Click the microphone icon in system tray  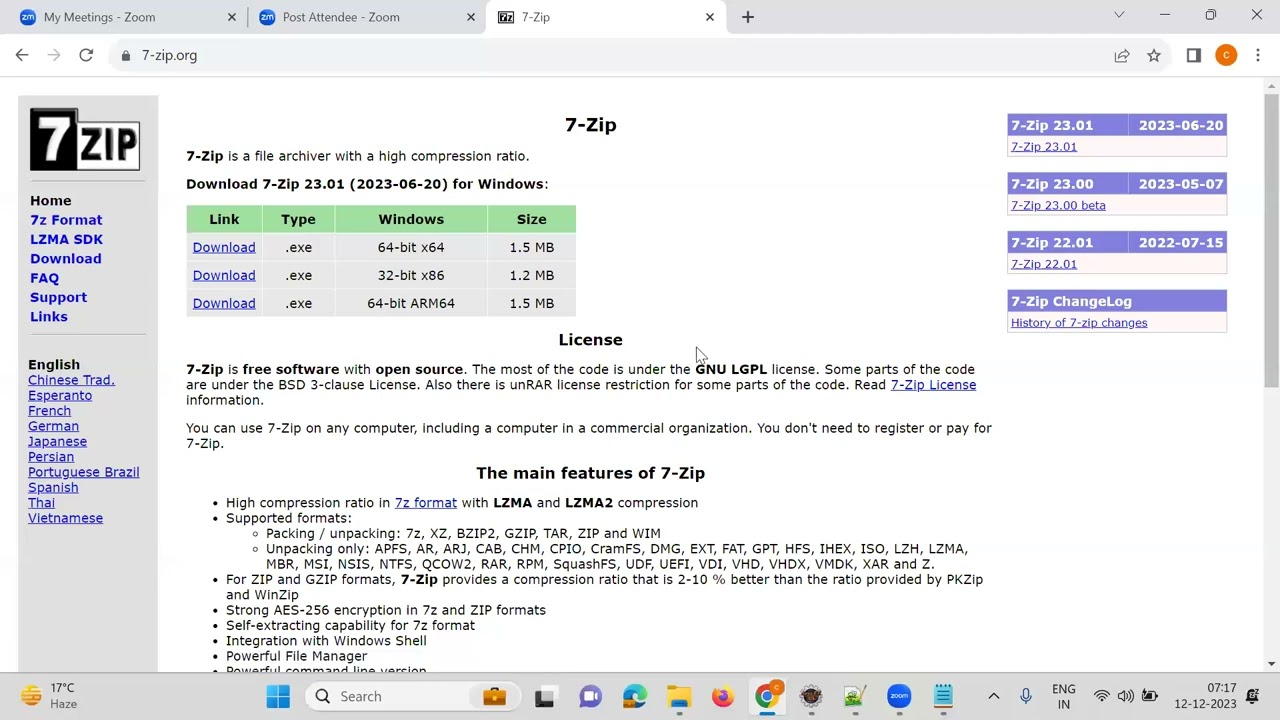(1025, 696)
